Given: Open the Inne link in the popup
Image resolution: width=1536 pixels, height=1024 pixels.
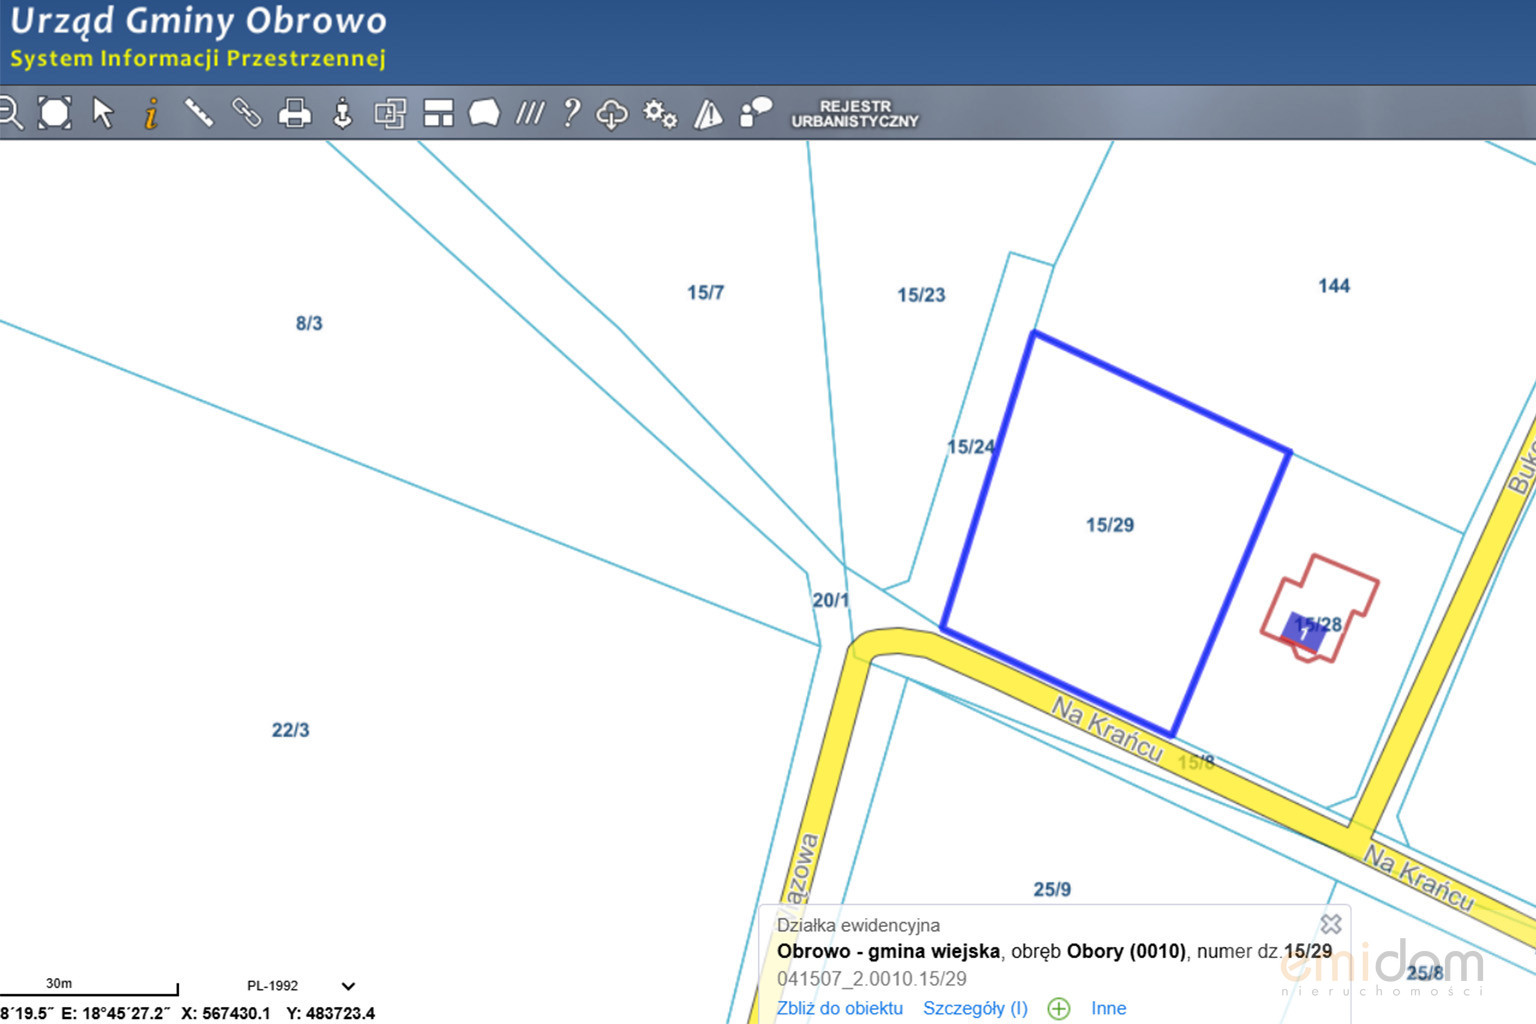Looking at the screenshot, I should 1108,1008.
